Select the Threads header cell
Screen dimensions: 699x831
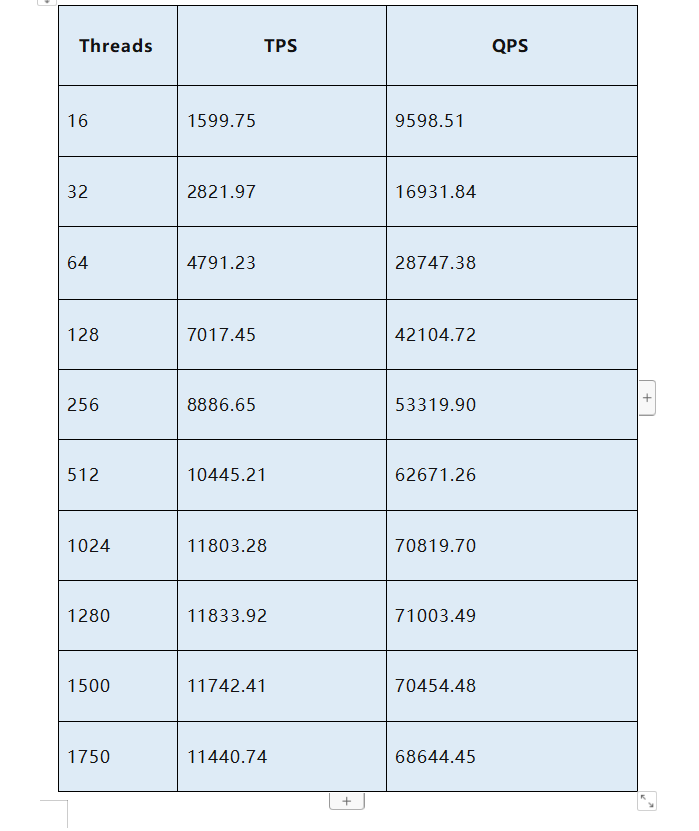(116, 46)
